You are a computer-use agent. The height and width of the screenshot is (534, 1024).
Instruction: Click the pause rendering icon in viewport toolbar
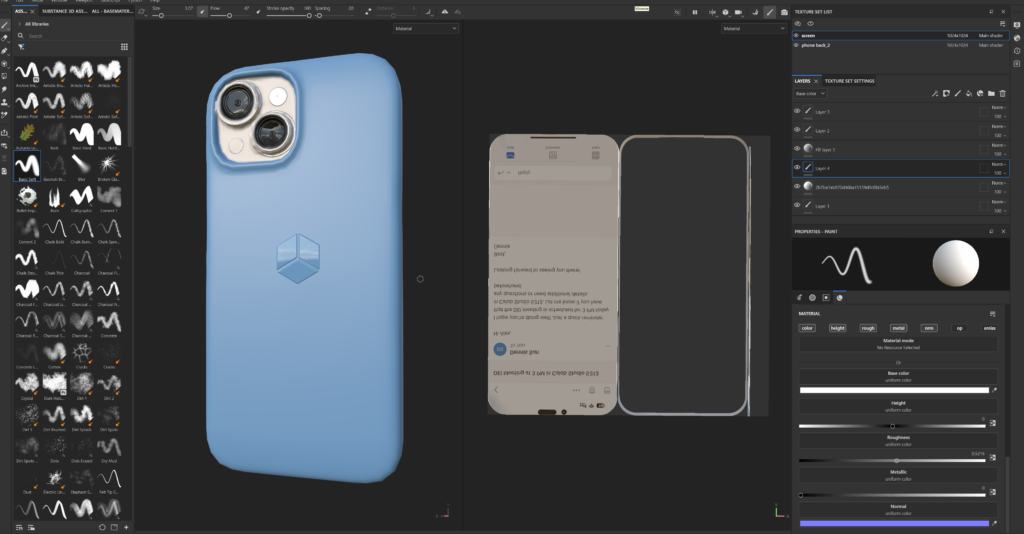click(694, 12)
